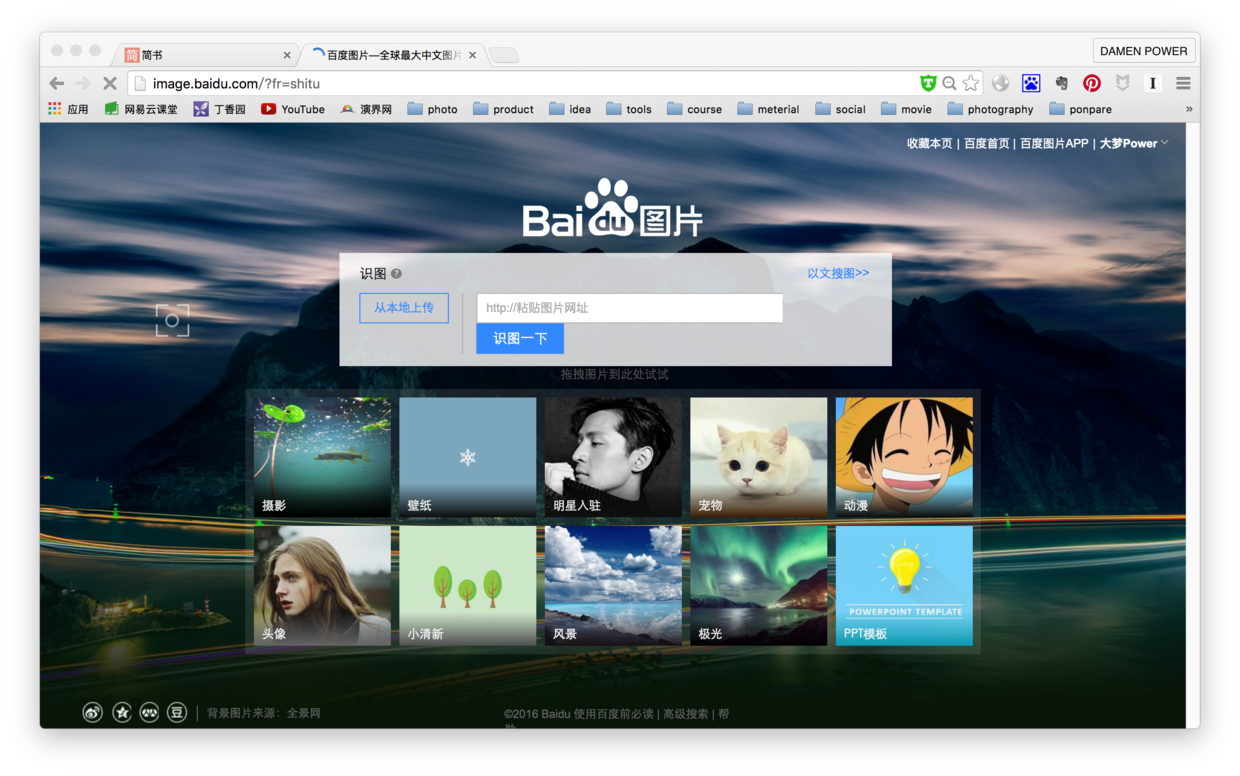Click the gray M shield extension
The width and height of the screenshot is (1240, 776).
[x=1123, y=84]
